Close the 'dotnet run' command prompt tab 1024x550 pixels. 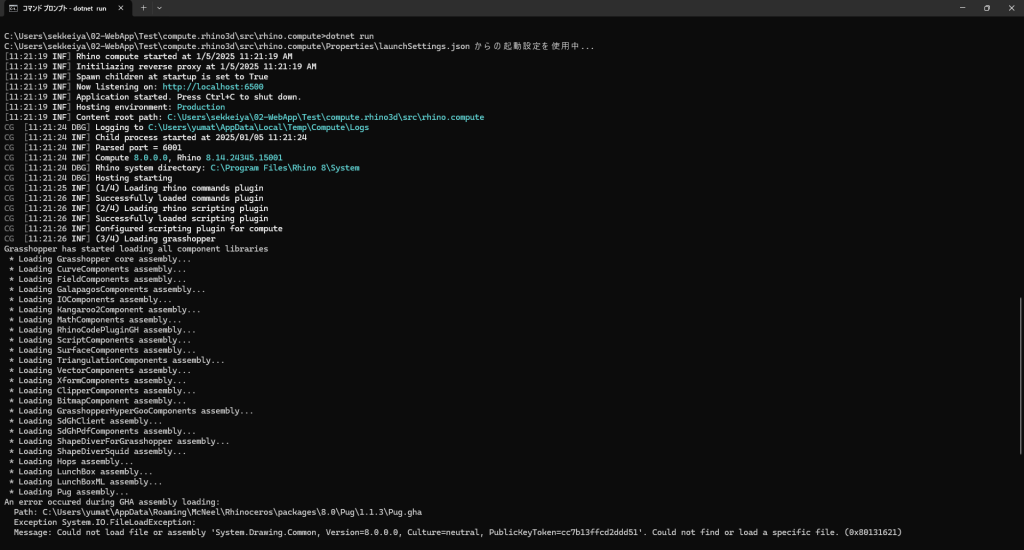pyautogui.click(x=121, y=8)
